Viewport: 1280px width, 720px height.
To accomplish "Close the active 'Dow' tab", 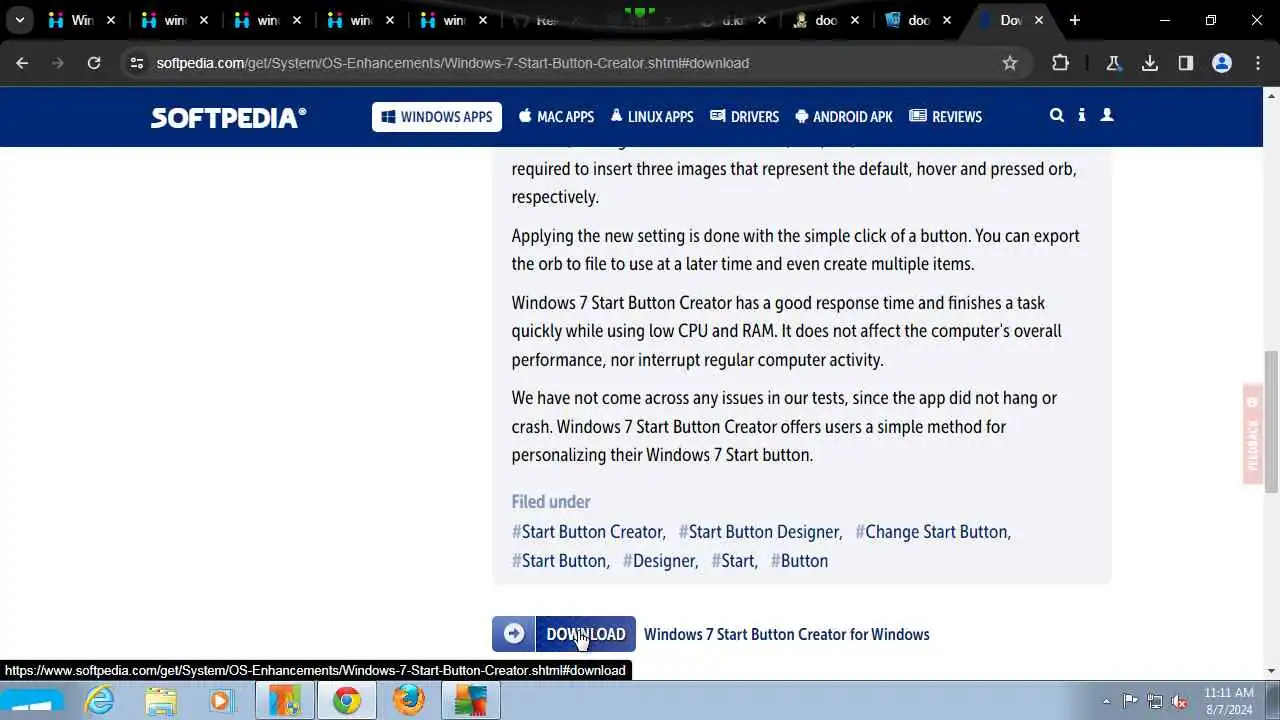I will pos(1039,20).
